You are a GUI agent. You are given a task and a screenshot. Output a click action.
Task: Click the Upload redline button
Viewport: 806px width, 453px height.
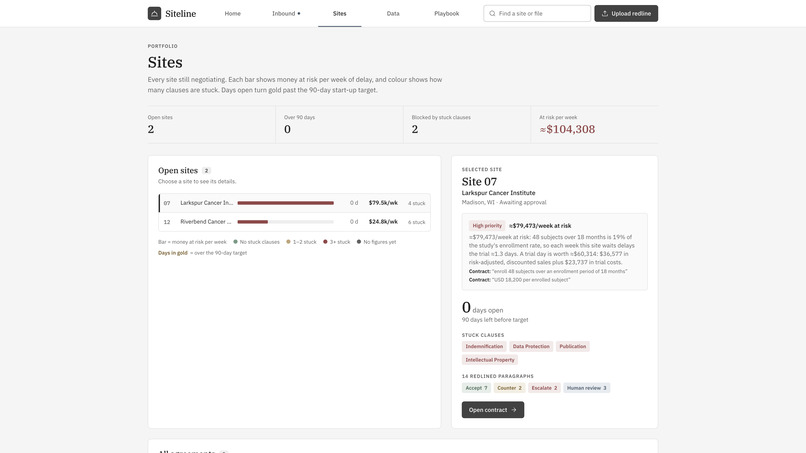(x=626, y=13)
